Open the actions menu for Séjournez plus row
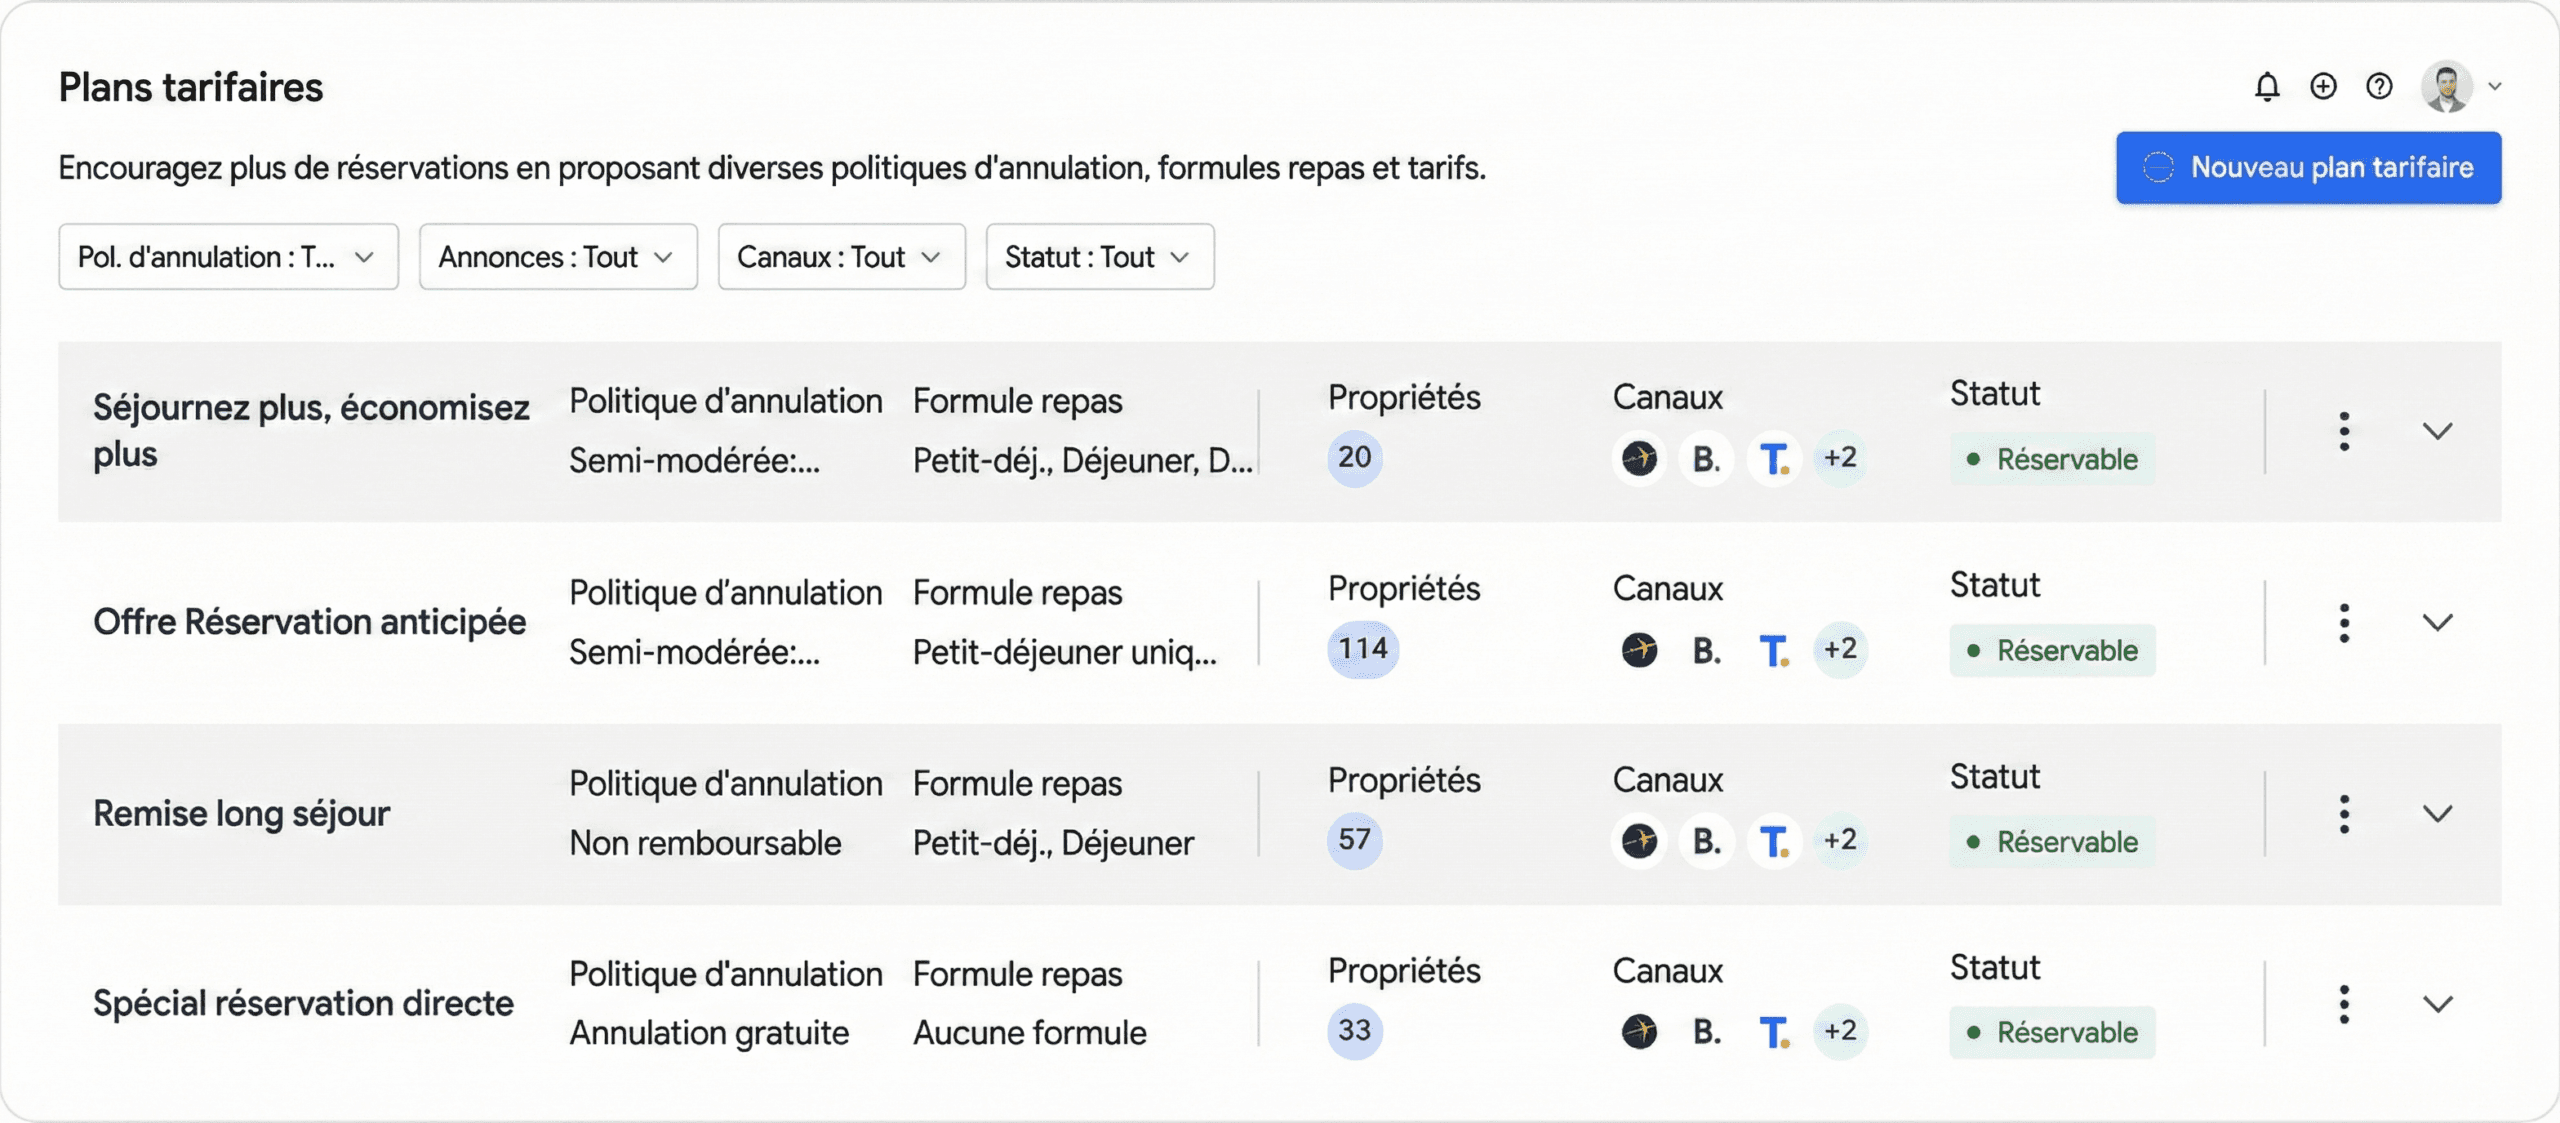The height and width of the screenshot is (1123, 2560). [2345, 430]
